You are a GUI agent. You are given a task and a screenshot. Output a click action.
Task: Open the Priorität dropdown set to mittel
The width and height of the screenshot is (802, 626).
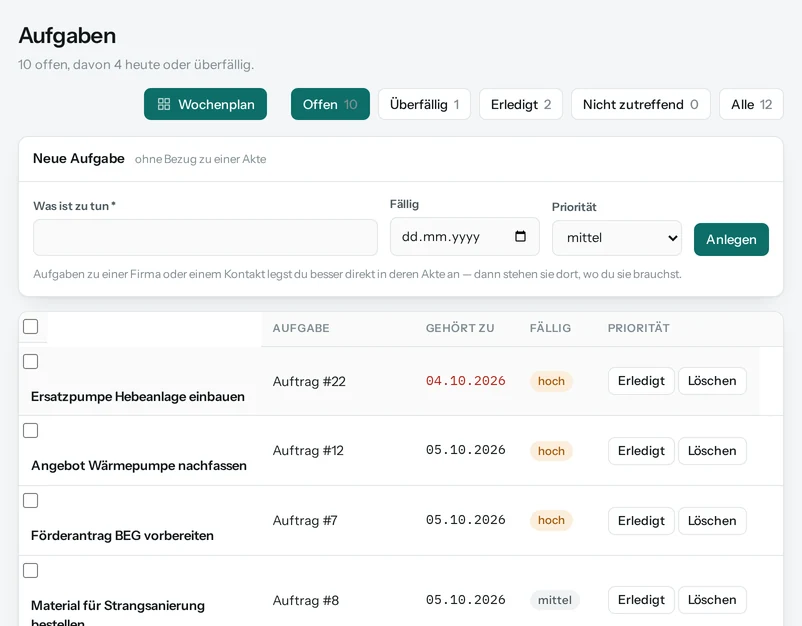coord(617,238)
